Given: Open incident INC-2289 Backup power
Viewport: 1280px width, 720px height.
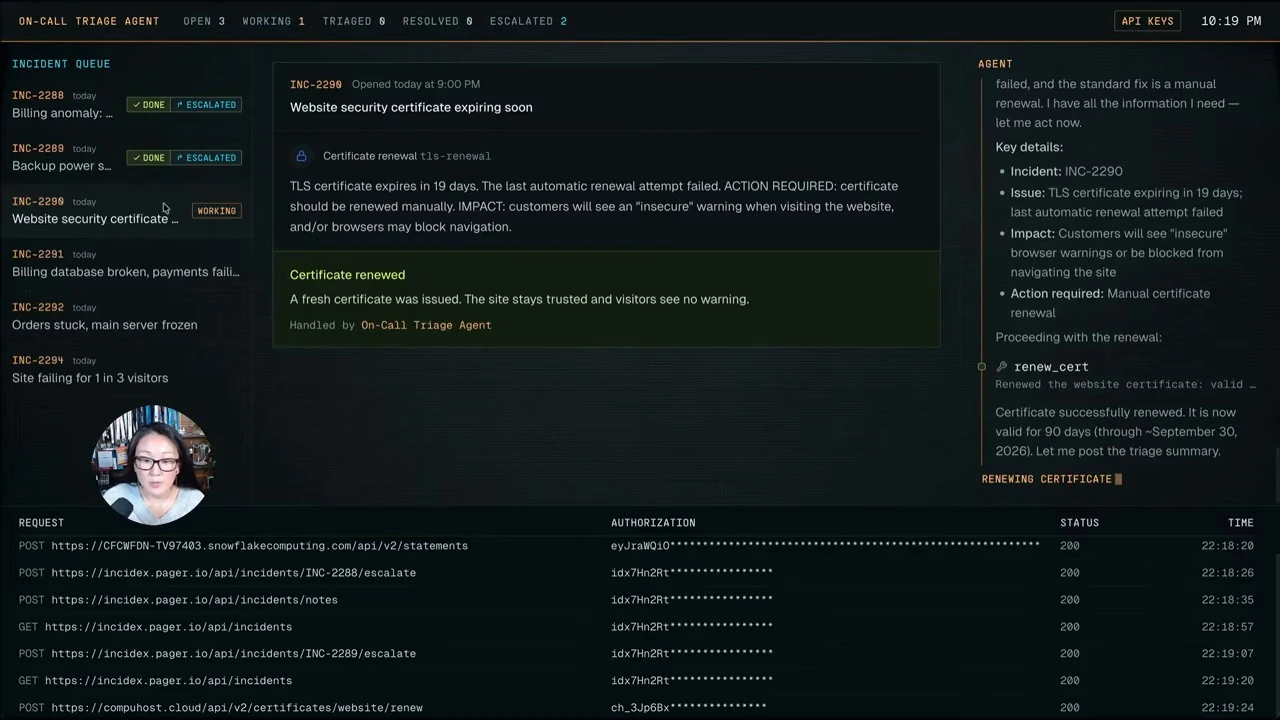Looking at the screenshot, I should coord(126,157).
